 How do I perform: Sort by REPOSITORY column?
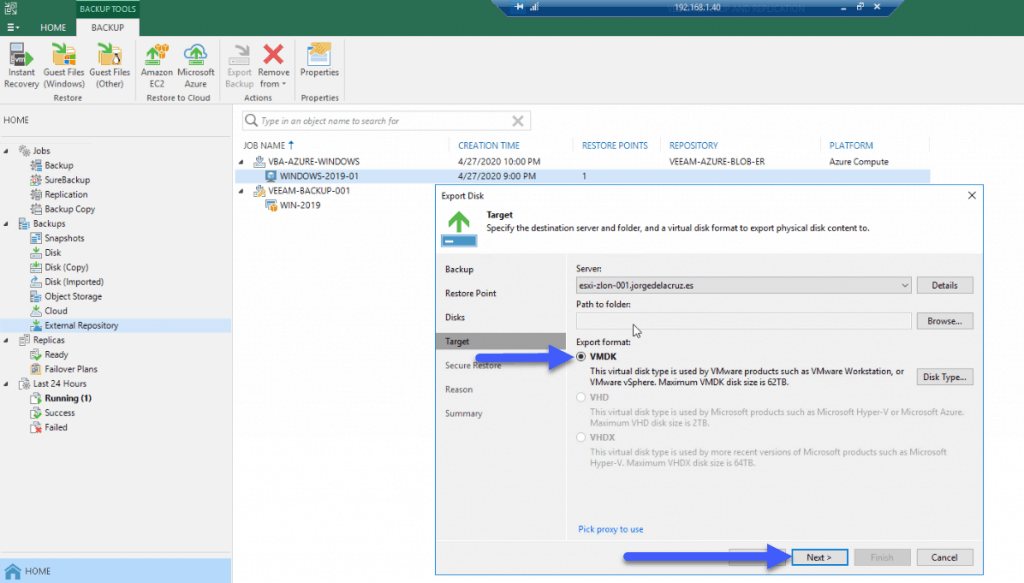point(693,146)
